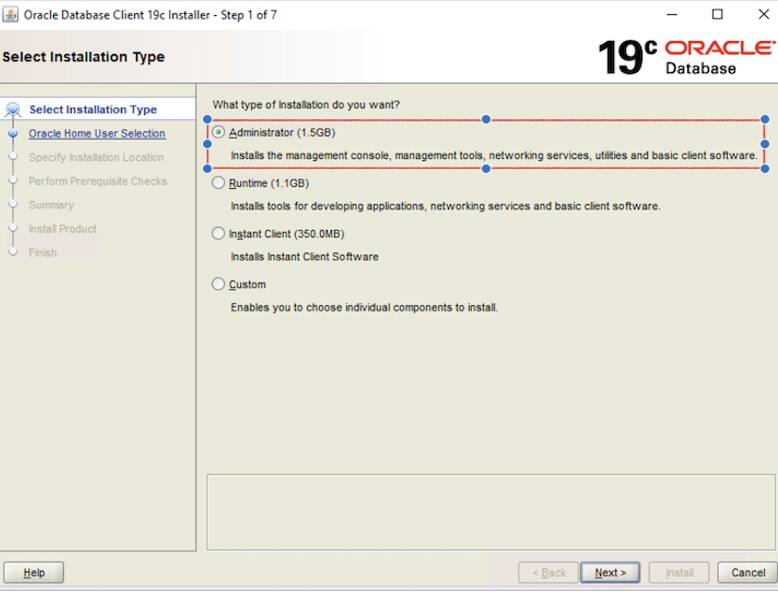Close the Oracle installer window

tap(764, 14)
